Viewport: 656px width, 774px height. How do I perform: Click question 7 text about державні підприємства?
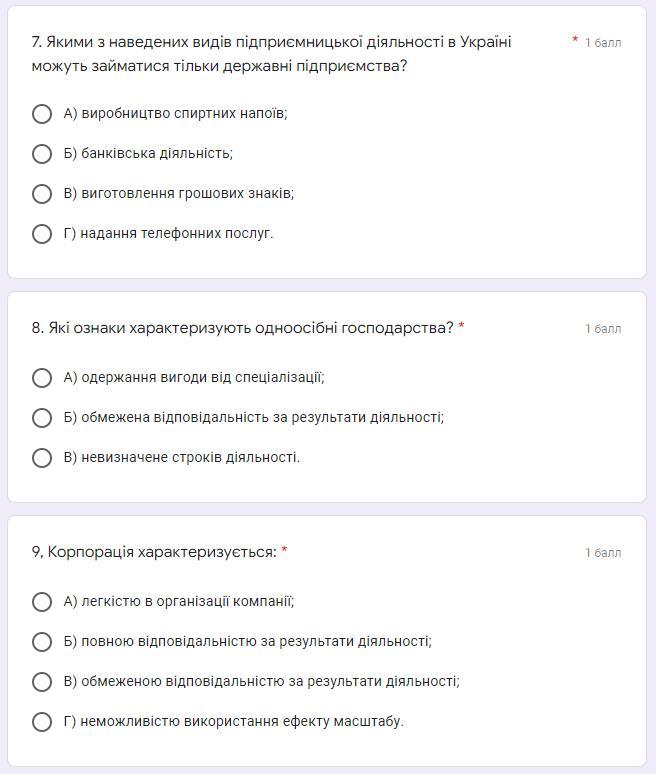271,54
